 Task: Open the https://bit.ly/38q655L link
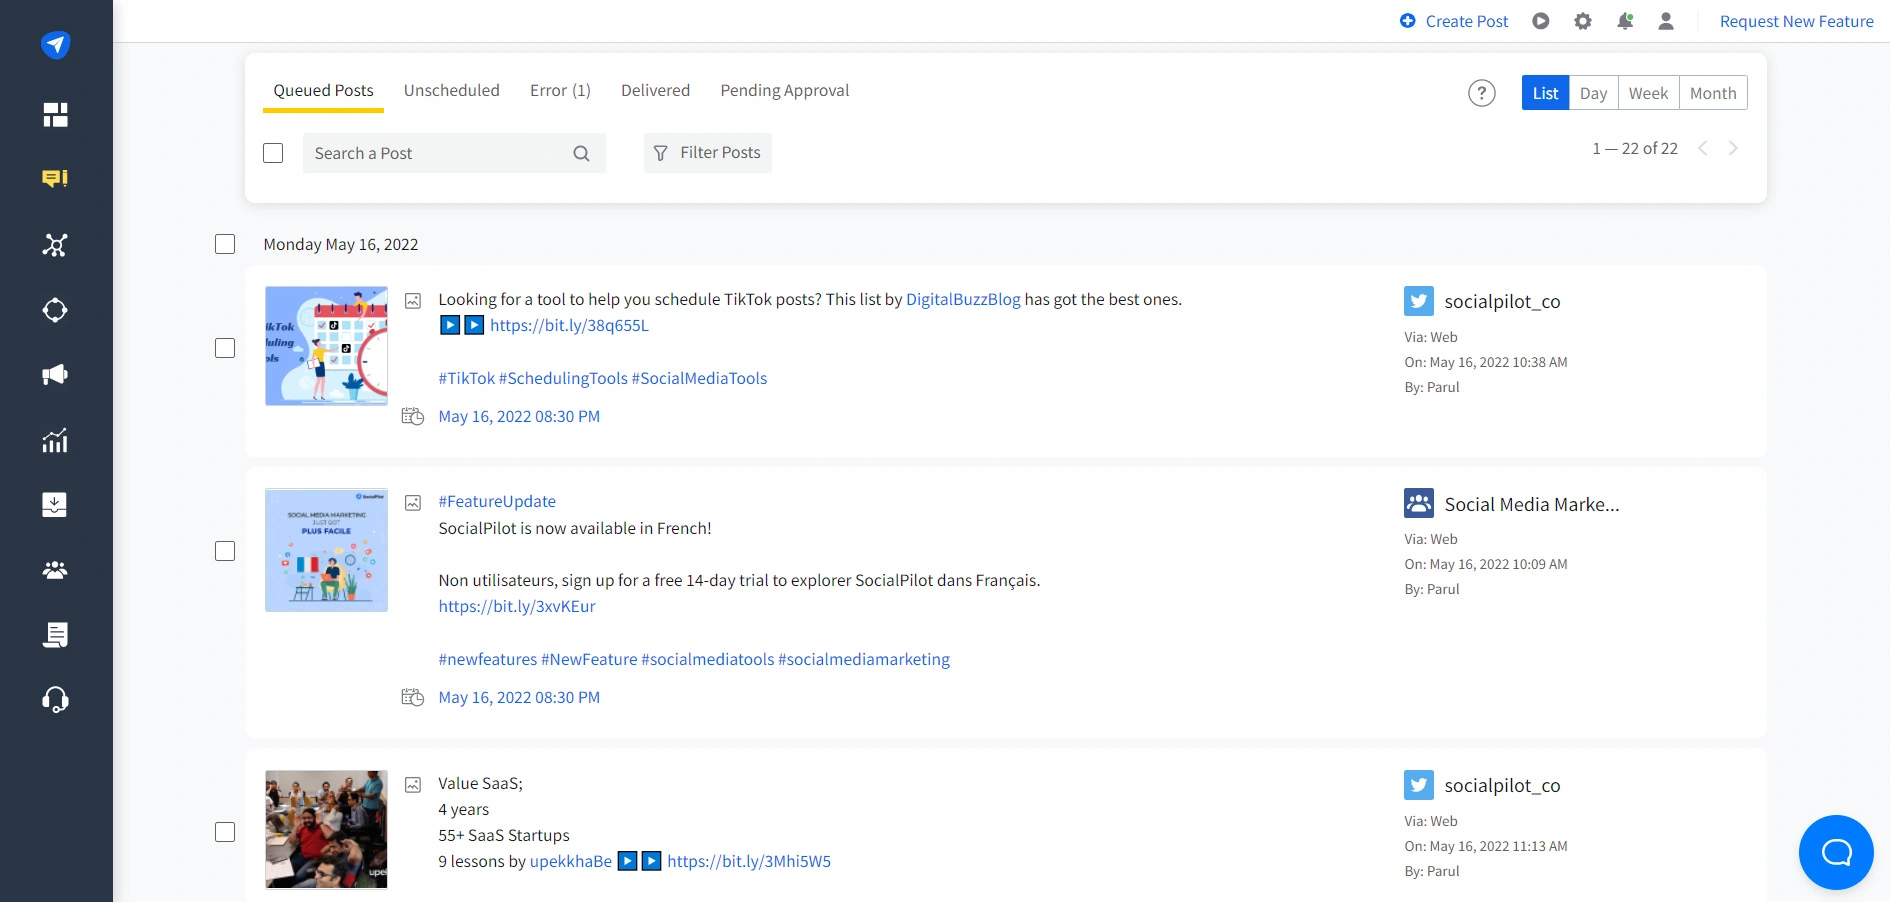[569, 325]
